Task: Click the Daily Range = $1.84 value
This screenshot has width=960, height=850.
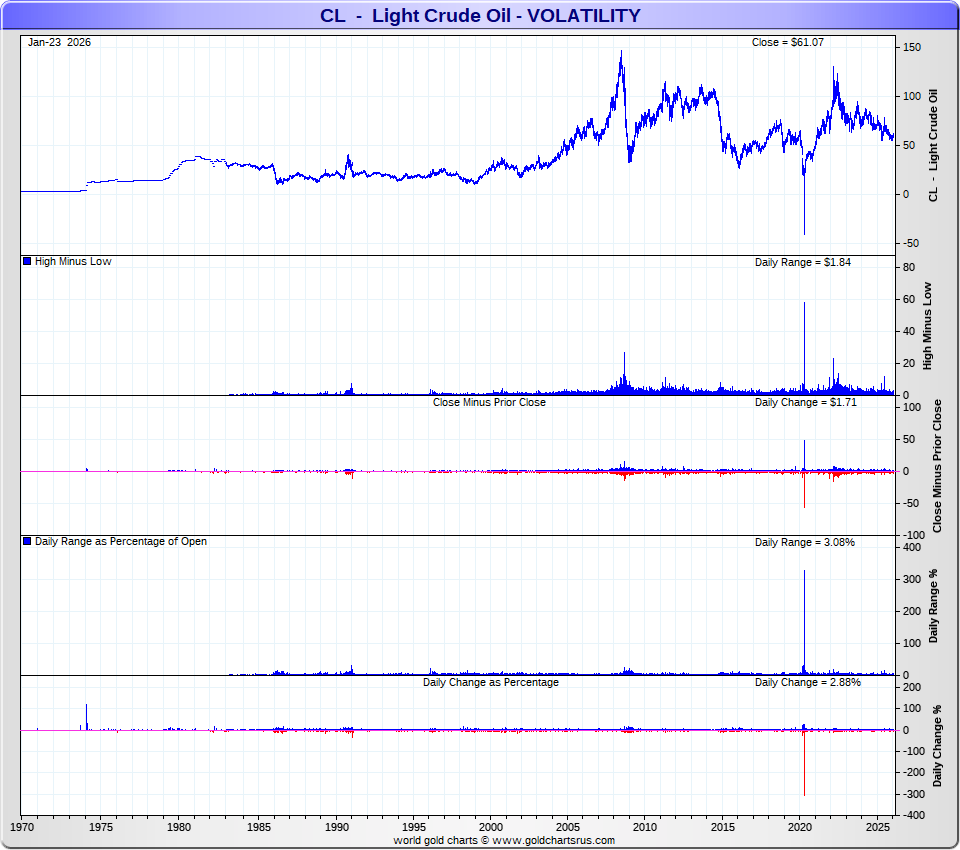Action: click(x=802, y=262)
